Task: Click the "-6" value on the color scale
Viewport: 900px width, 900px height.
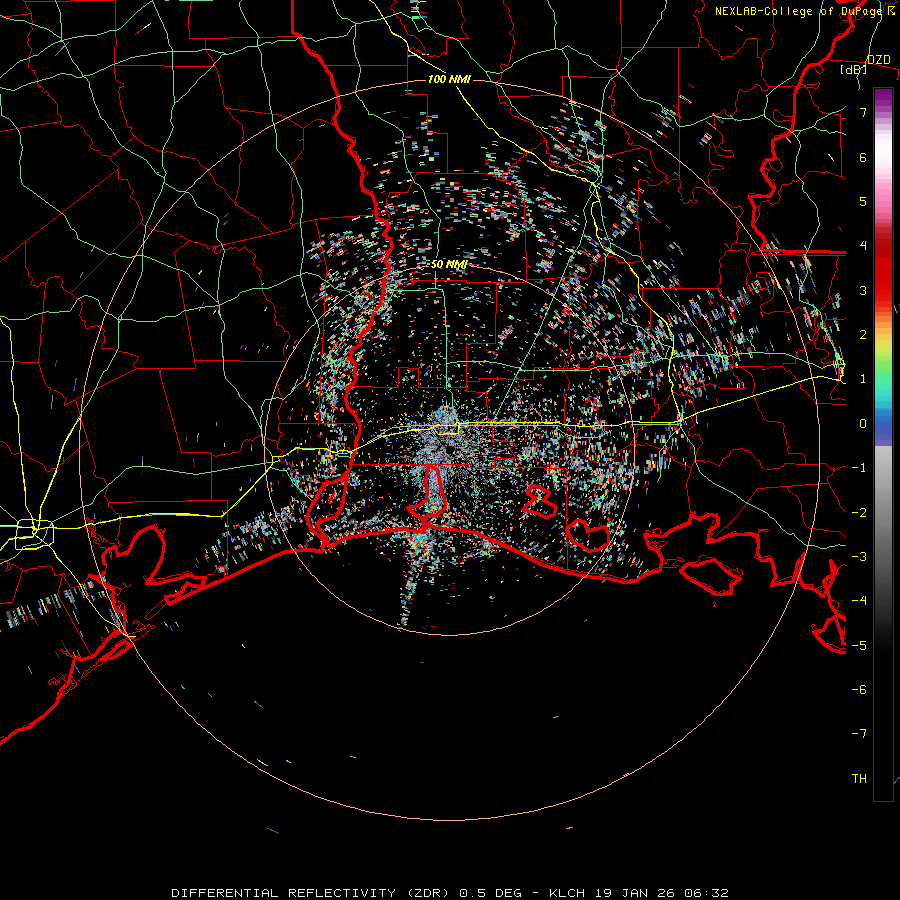Action: [x=859, y=690]
